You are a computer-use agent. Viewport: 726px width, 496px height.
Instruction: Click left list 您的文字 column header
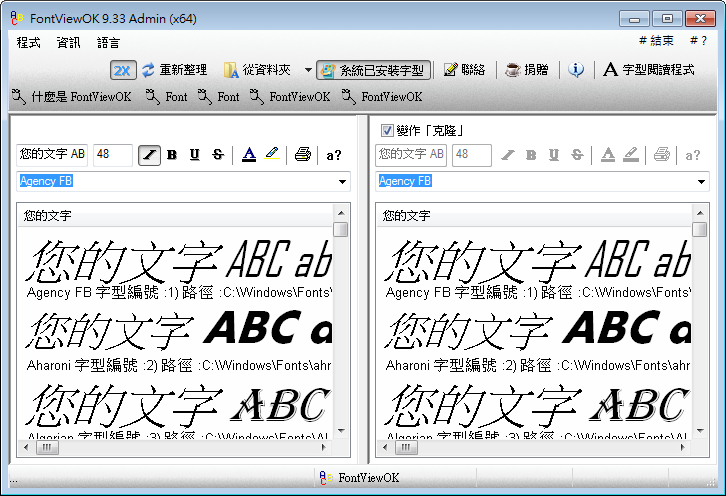coord(175,216)
